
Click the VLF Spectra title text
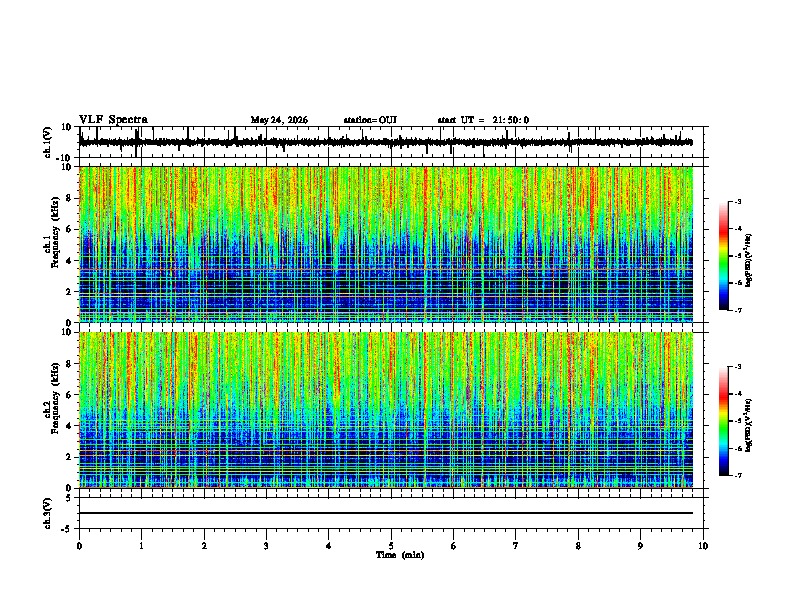point(113,120)
